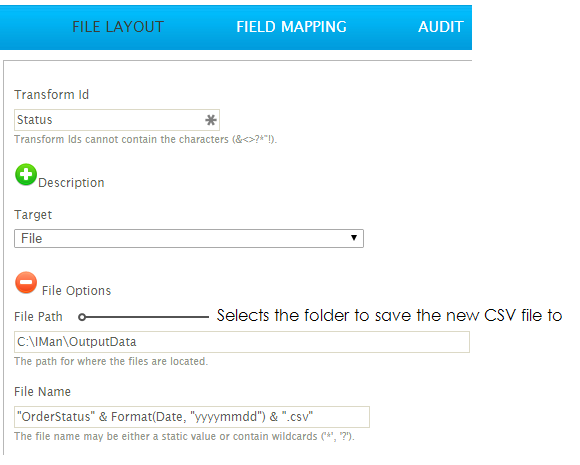This screenshot has width=580, height=465.
Task: Select the Target combo box showing File
Action: click(x=189, y=239)
